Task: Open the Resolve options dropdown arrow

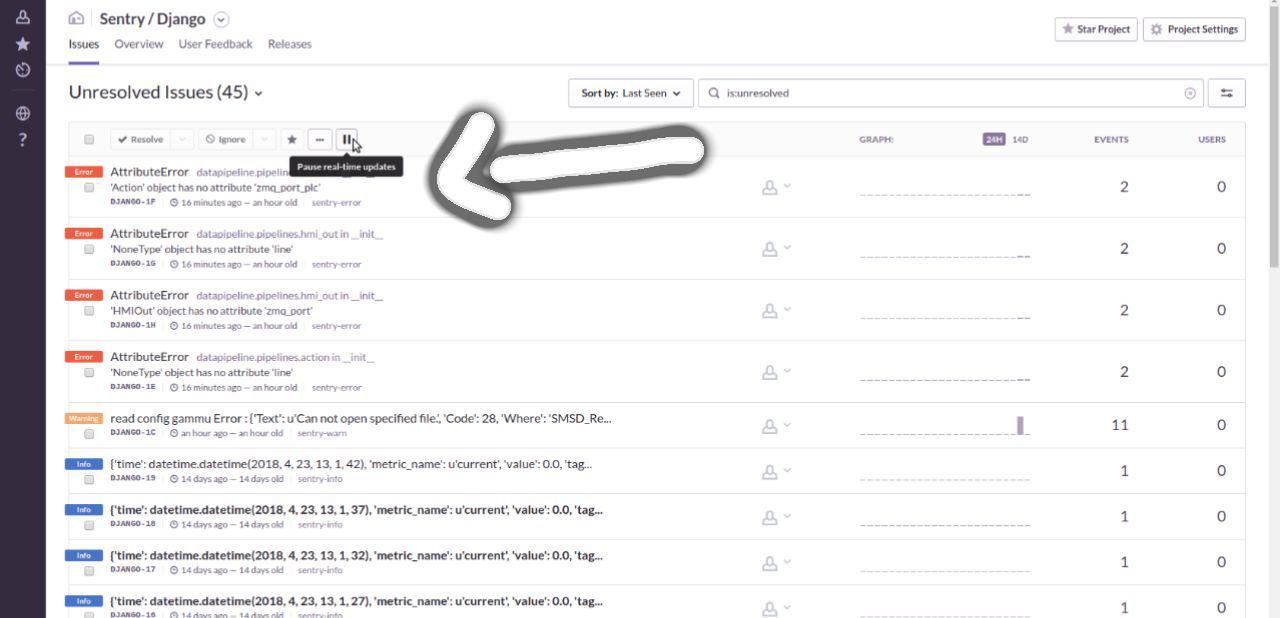Action: 182,139
